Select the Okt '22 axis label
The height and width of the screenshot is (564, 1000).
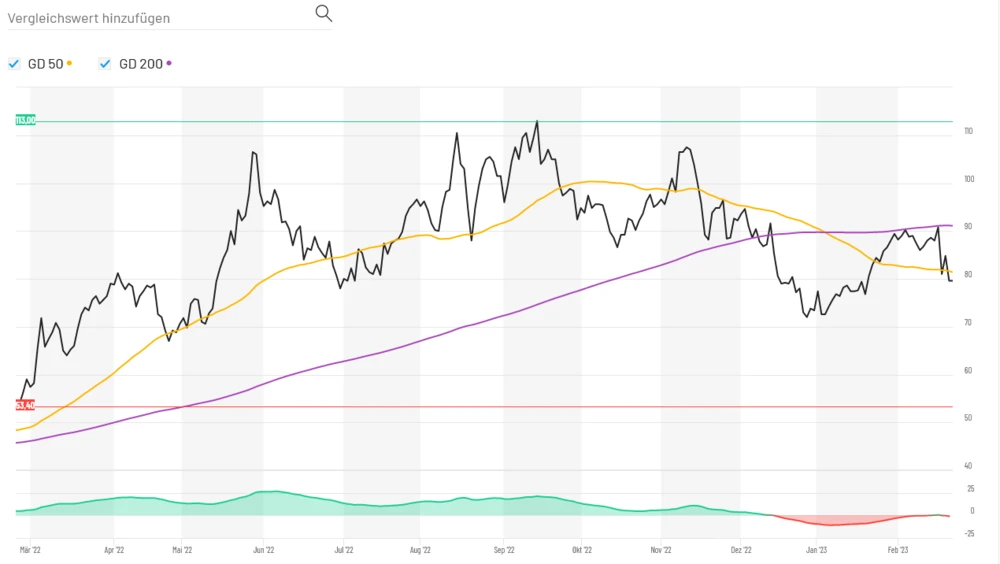click(582, 549)
